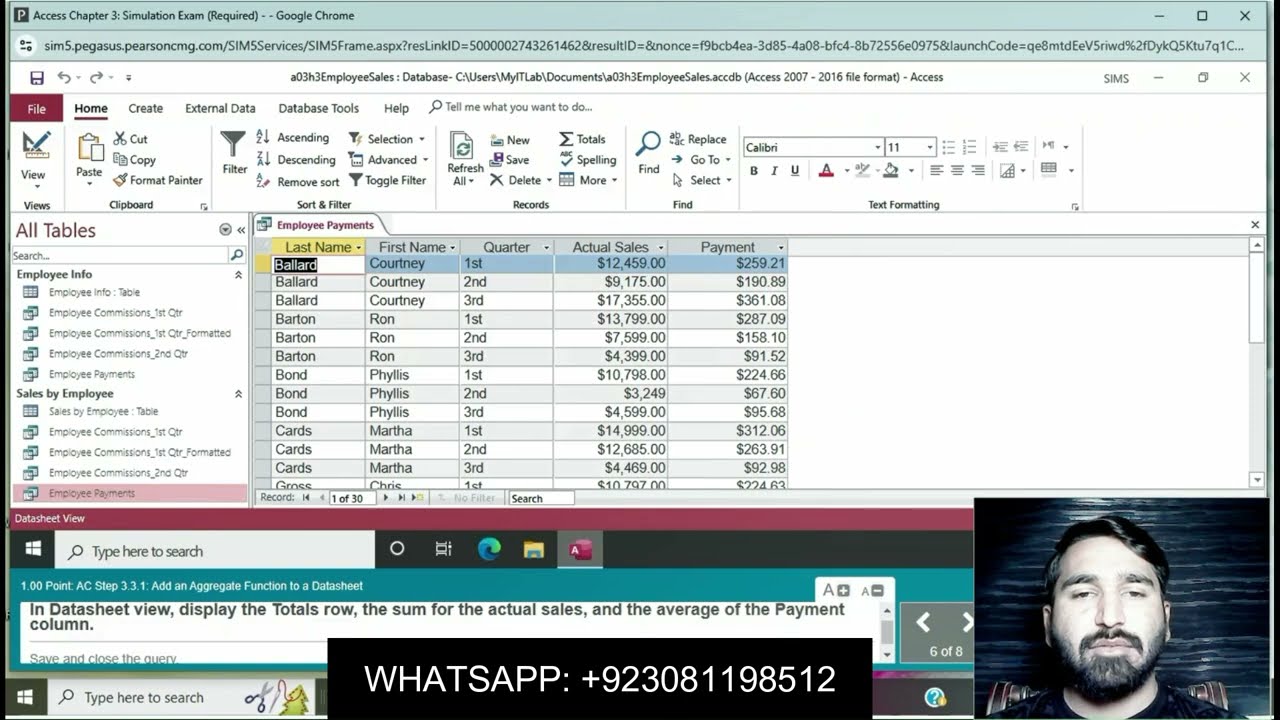Click the record navigator Search box

point(541,498)
